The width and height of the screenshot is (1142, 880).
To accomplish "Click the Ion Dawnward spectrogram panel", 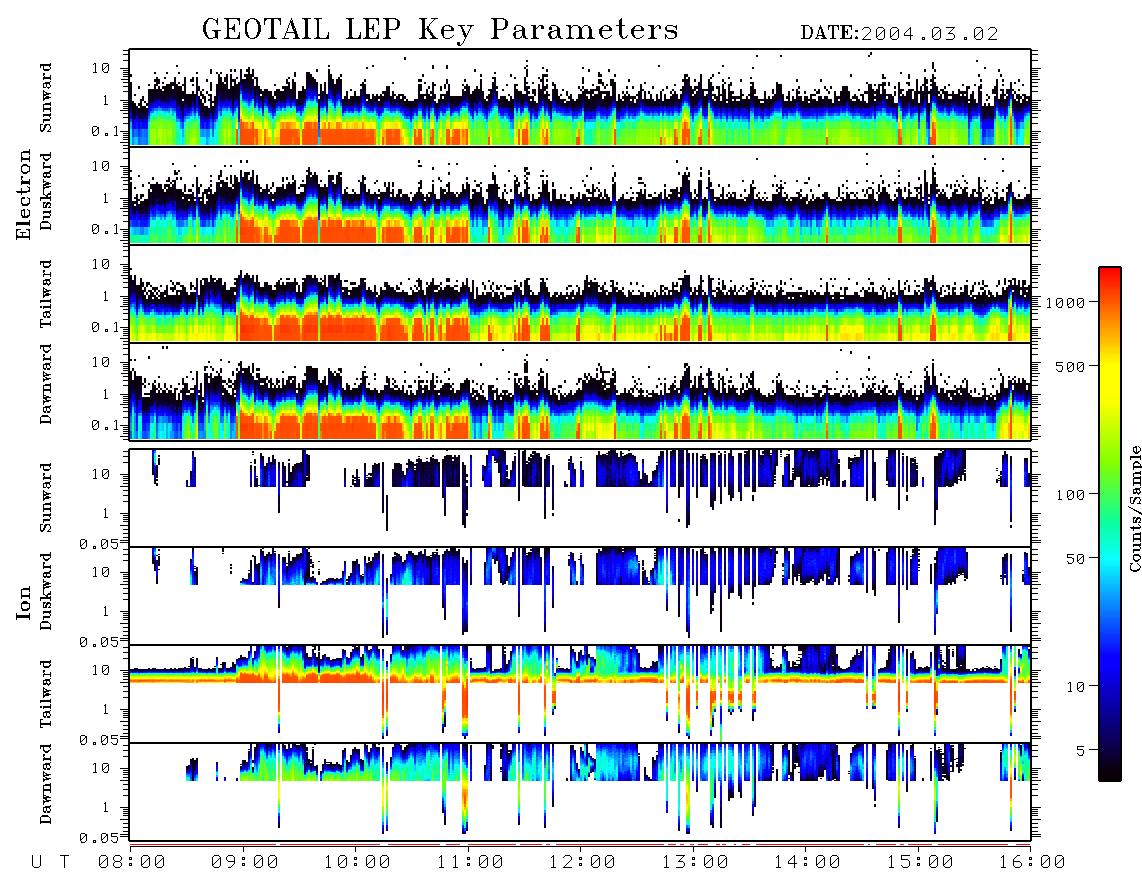I will (x=580, y=791).
